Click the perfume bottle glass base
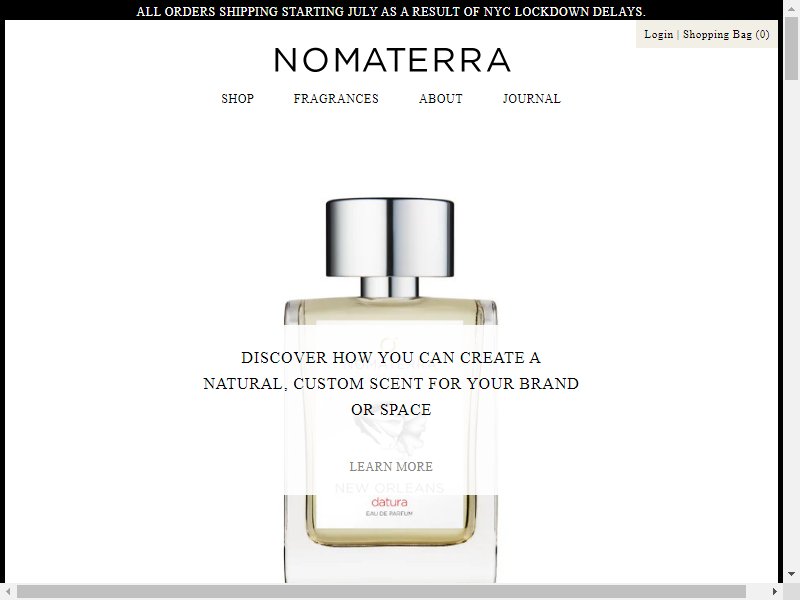The height and width of the screenshot is (600, 800). tap(390, 561)
